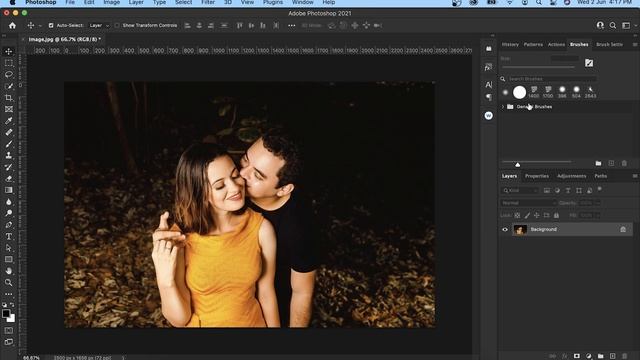Click the brush Size slider
Image resolution: width=640 pixels, height=360 pixels.
coord(538,67)
